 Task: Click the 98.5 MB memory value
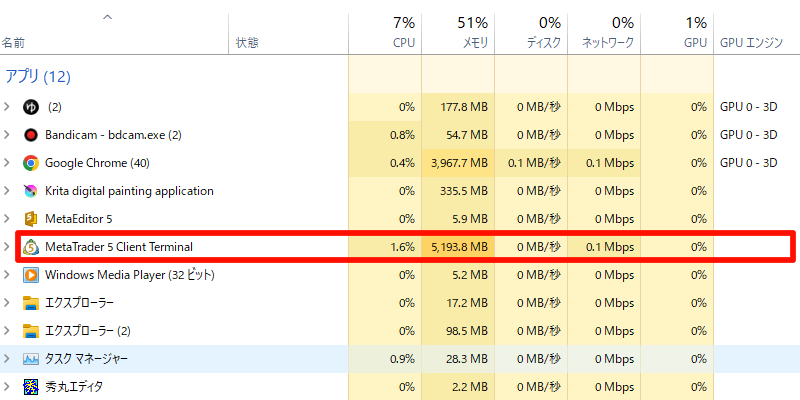coord(466,332)
